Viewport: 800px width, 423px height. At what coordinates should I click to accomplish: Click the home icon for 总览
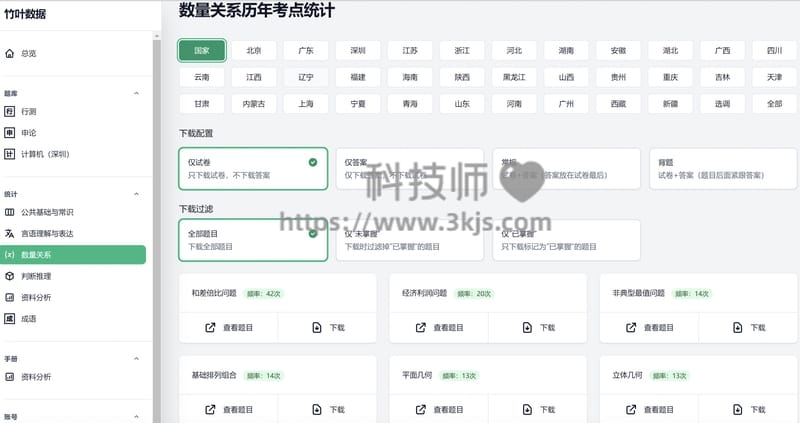coord(10,53)
